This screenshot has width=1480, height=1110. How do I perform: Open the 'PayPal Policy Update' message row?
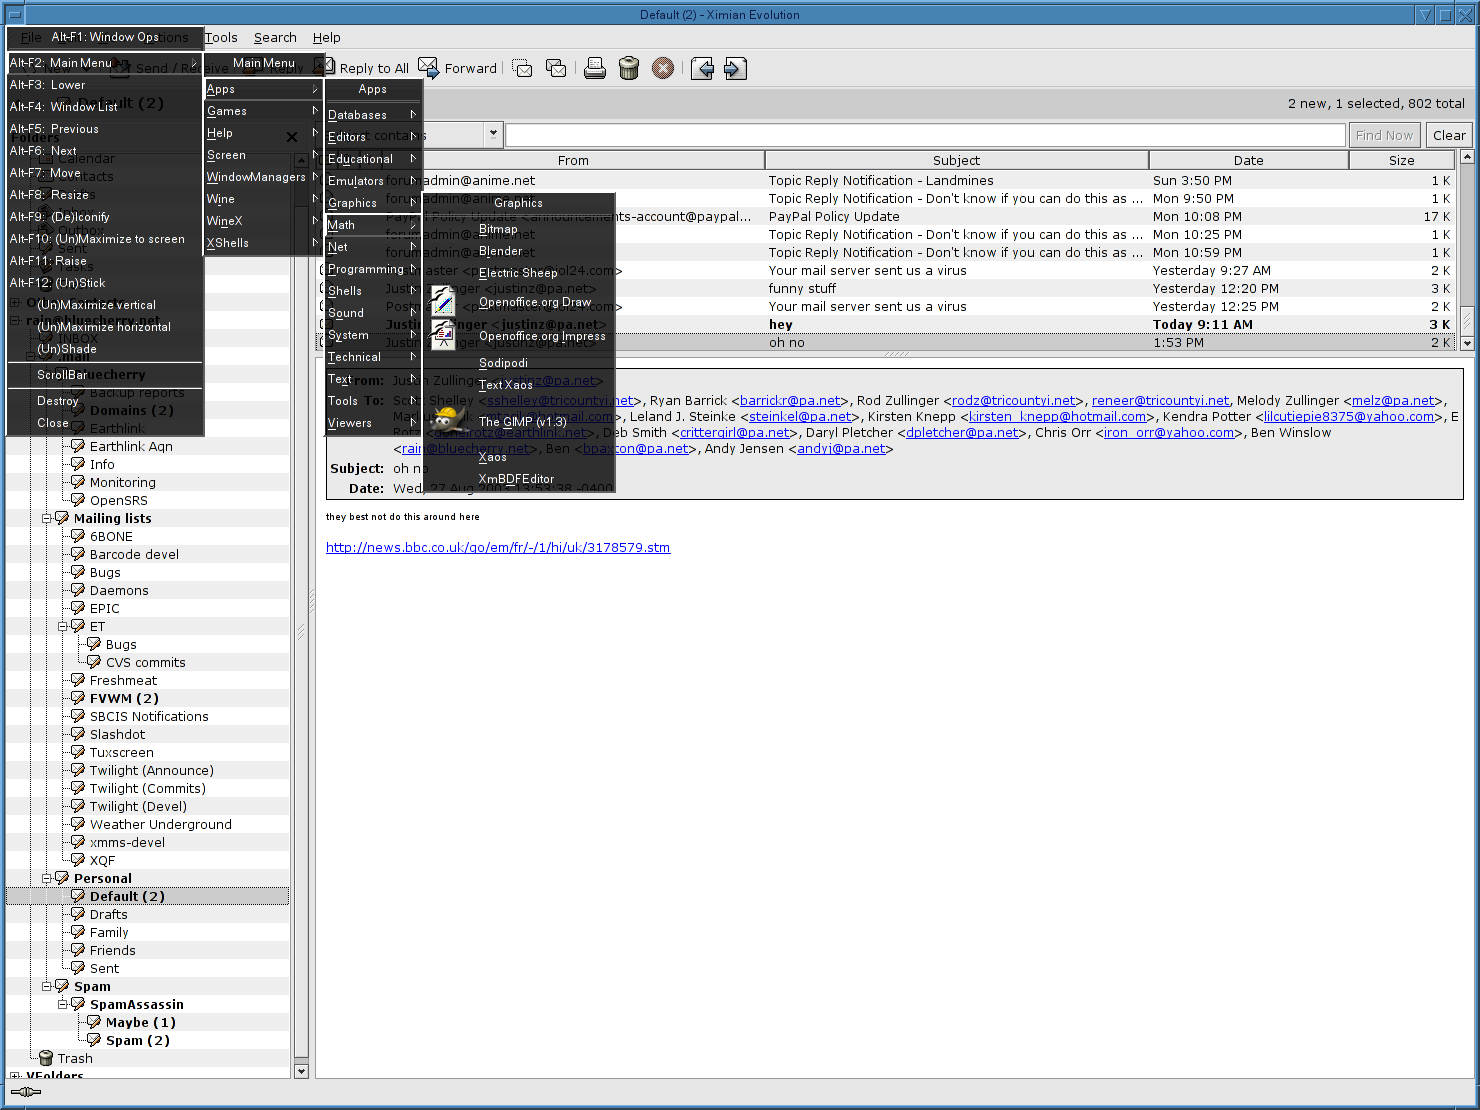click(x=886, y=216)
